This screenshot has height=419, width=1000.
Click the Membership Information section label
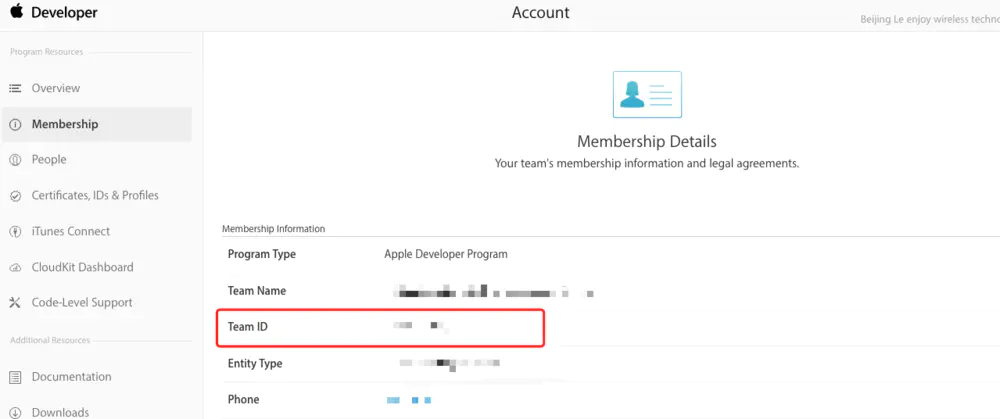(x=273, y=228)
